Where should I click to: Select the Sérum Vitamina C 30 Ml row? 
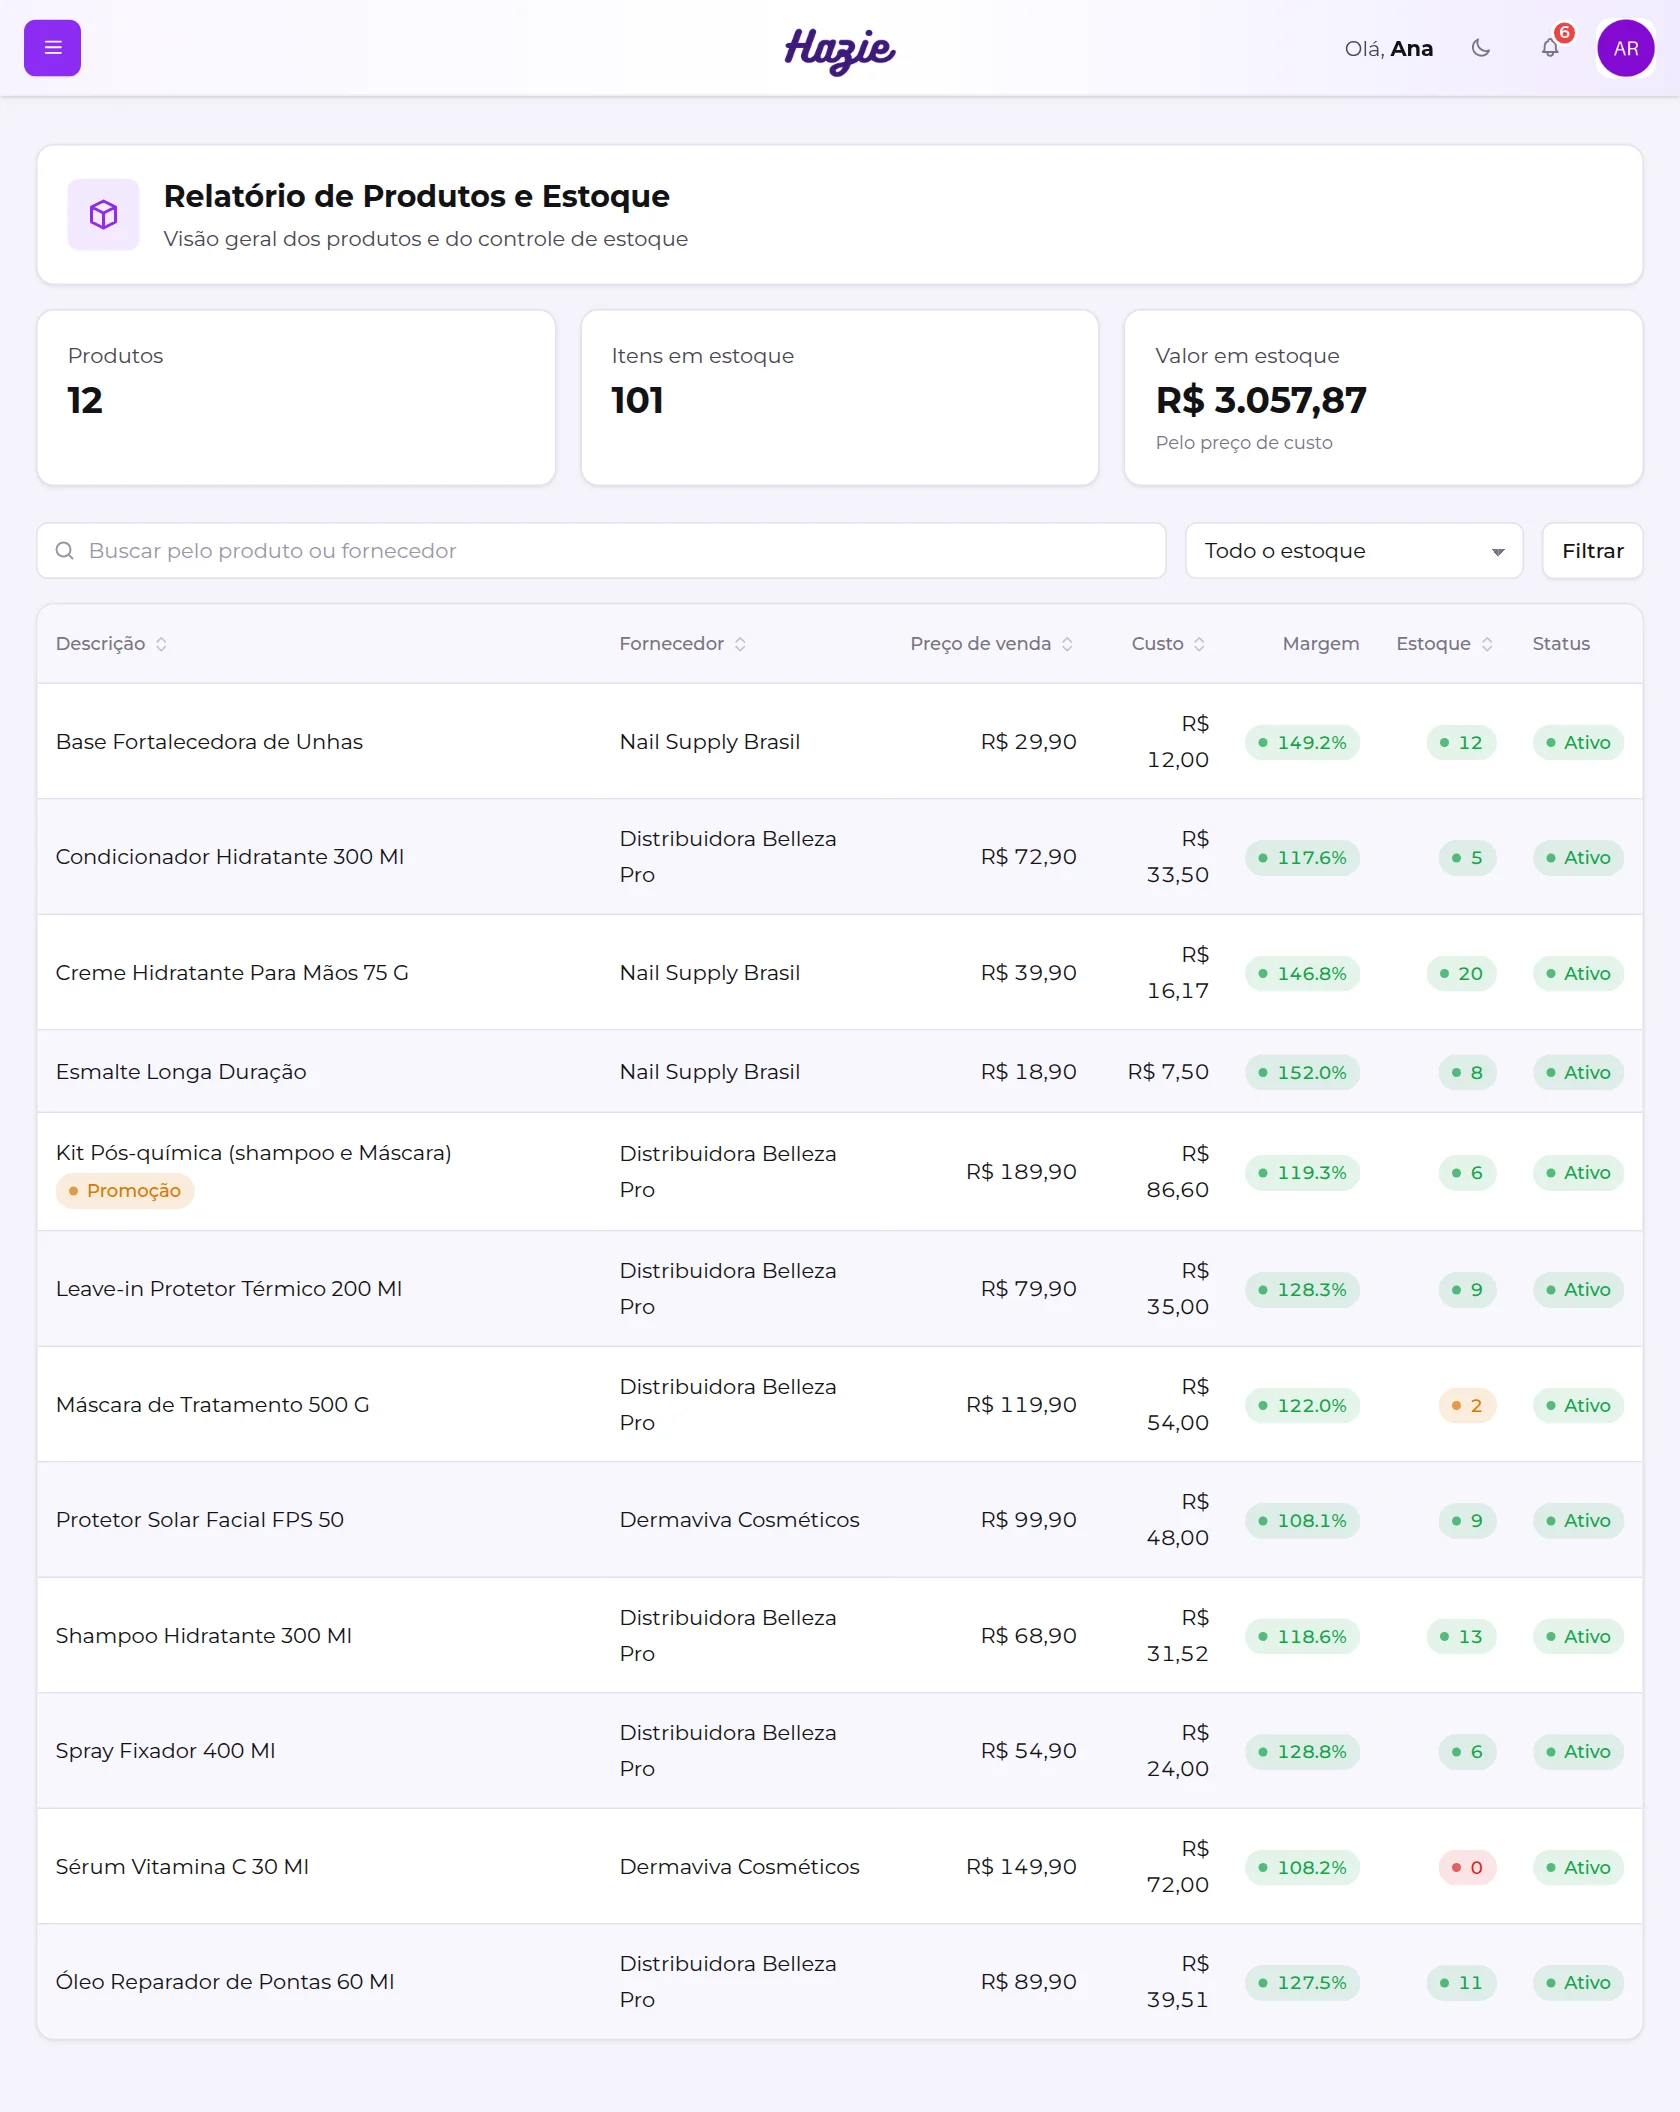tap(840, 1866)
